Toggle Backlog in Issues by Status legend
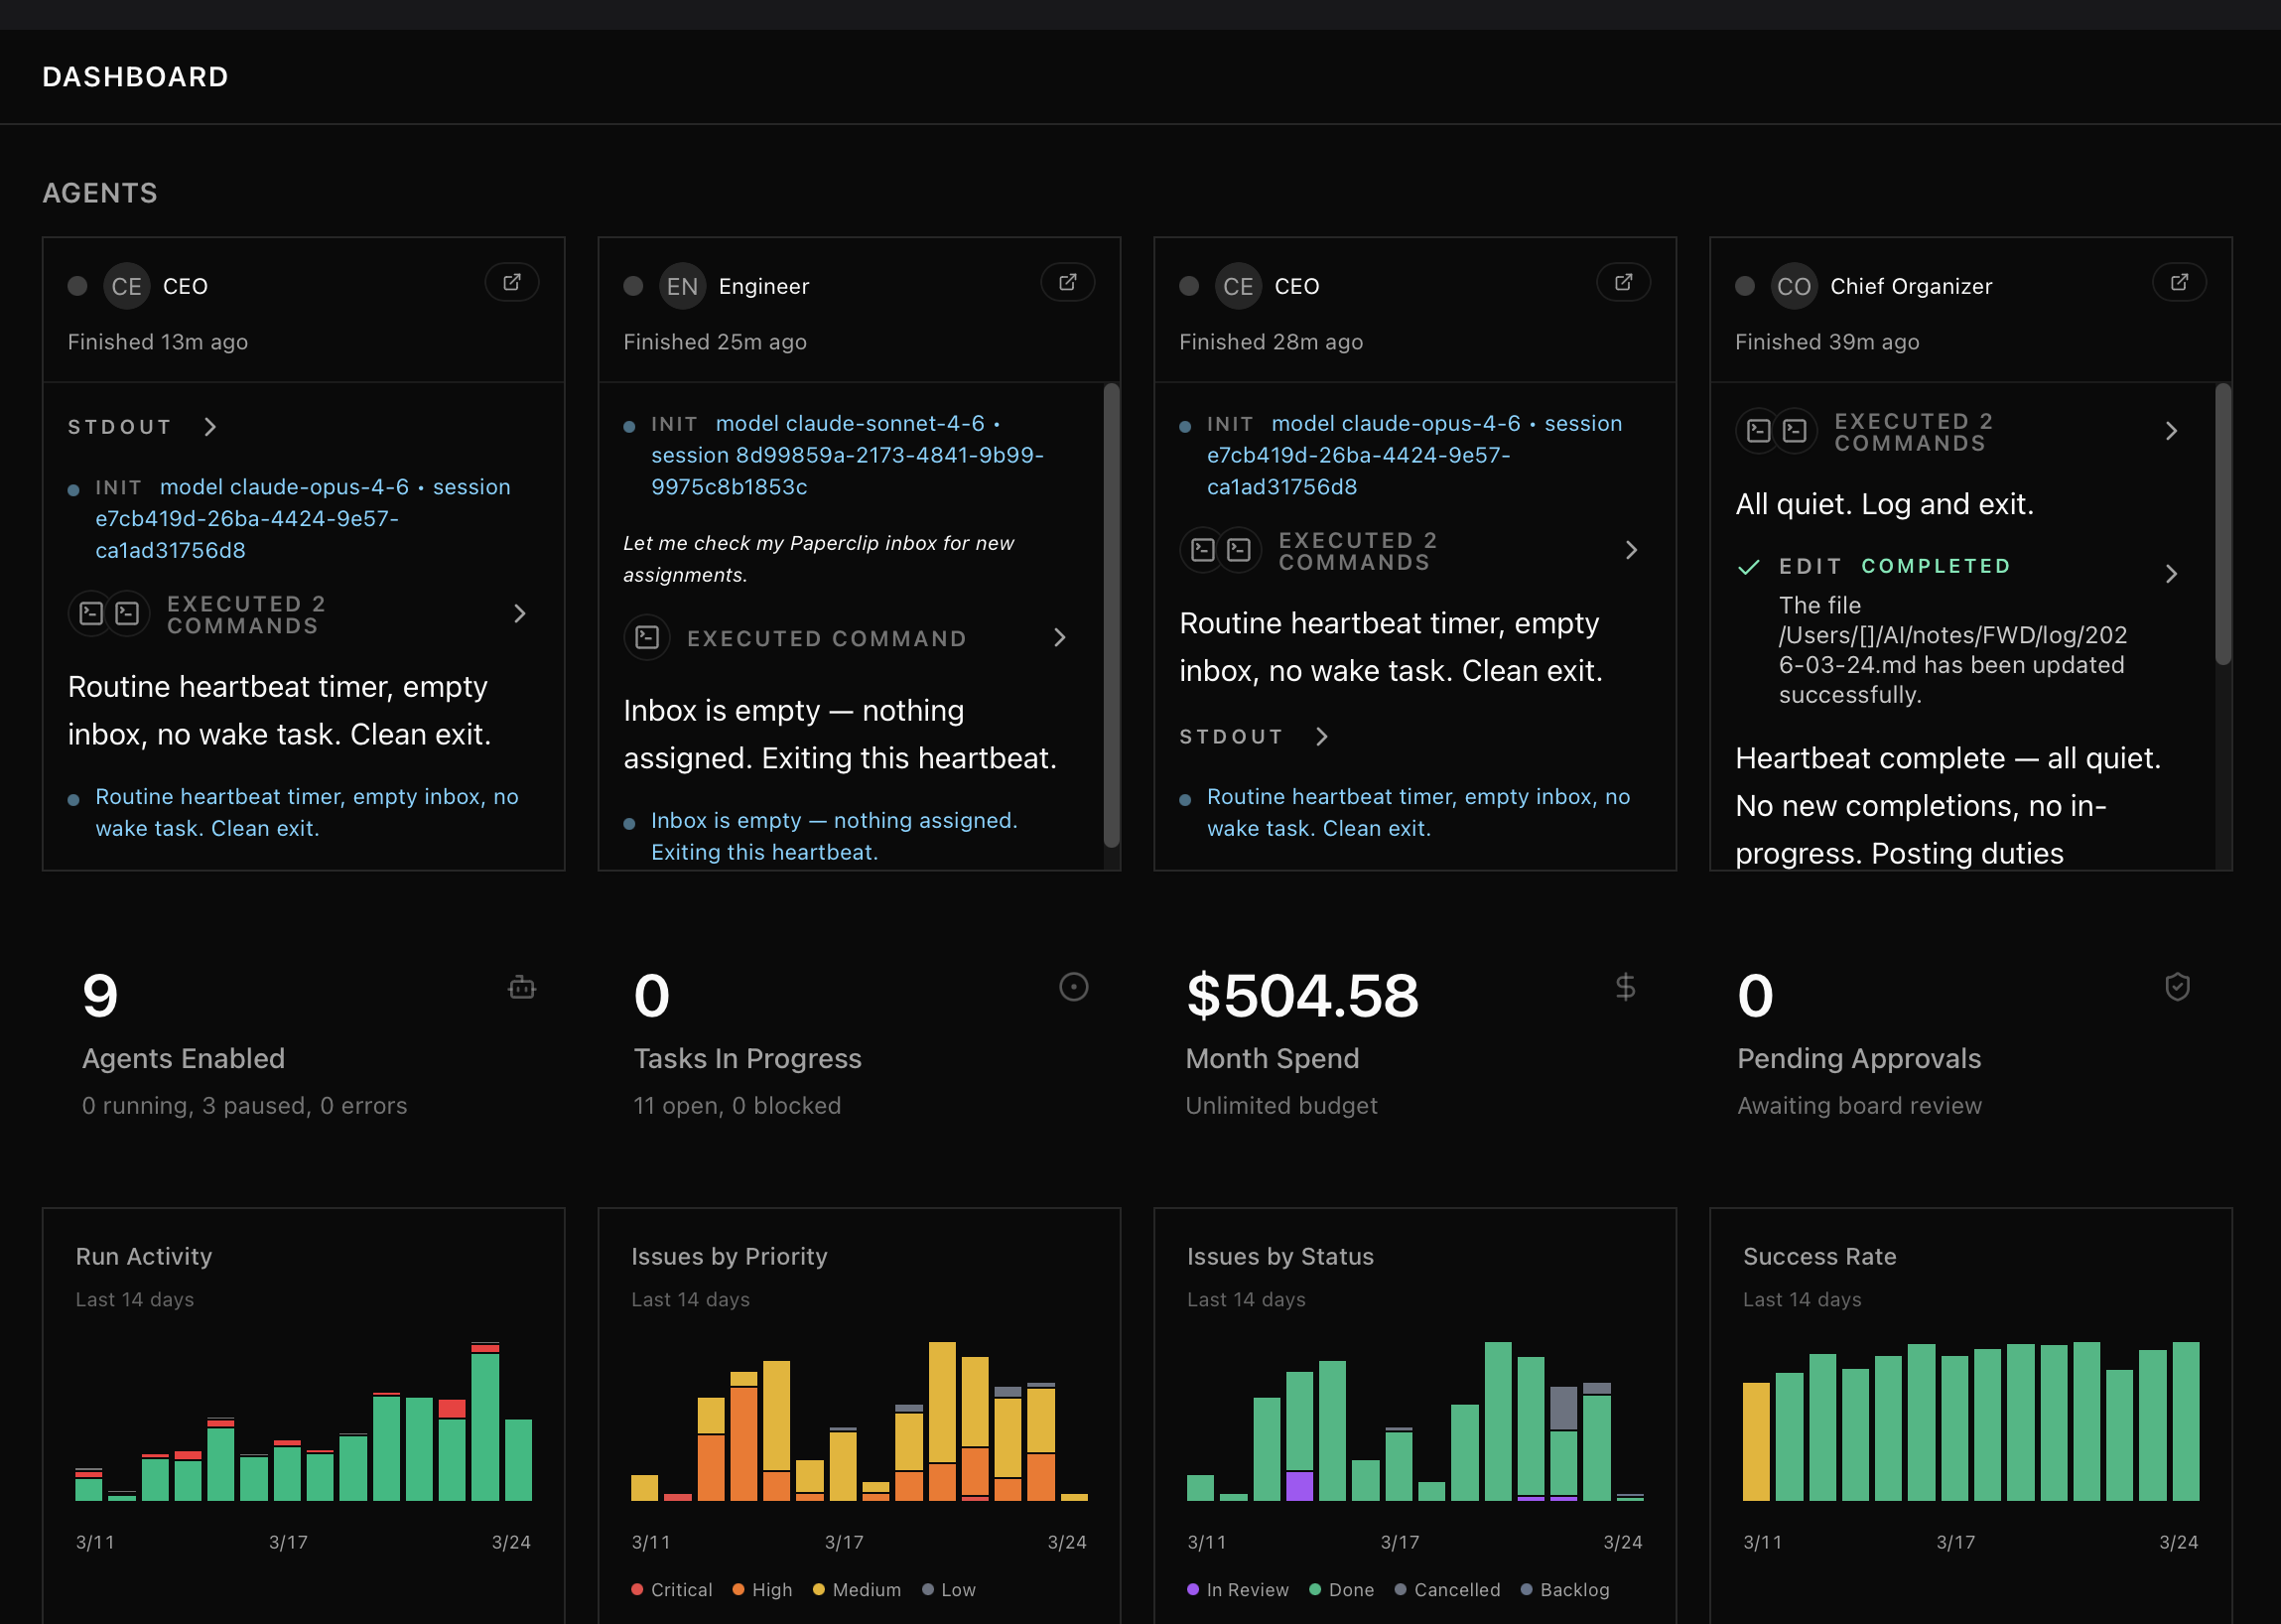 [x=1564, y=1590]
